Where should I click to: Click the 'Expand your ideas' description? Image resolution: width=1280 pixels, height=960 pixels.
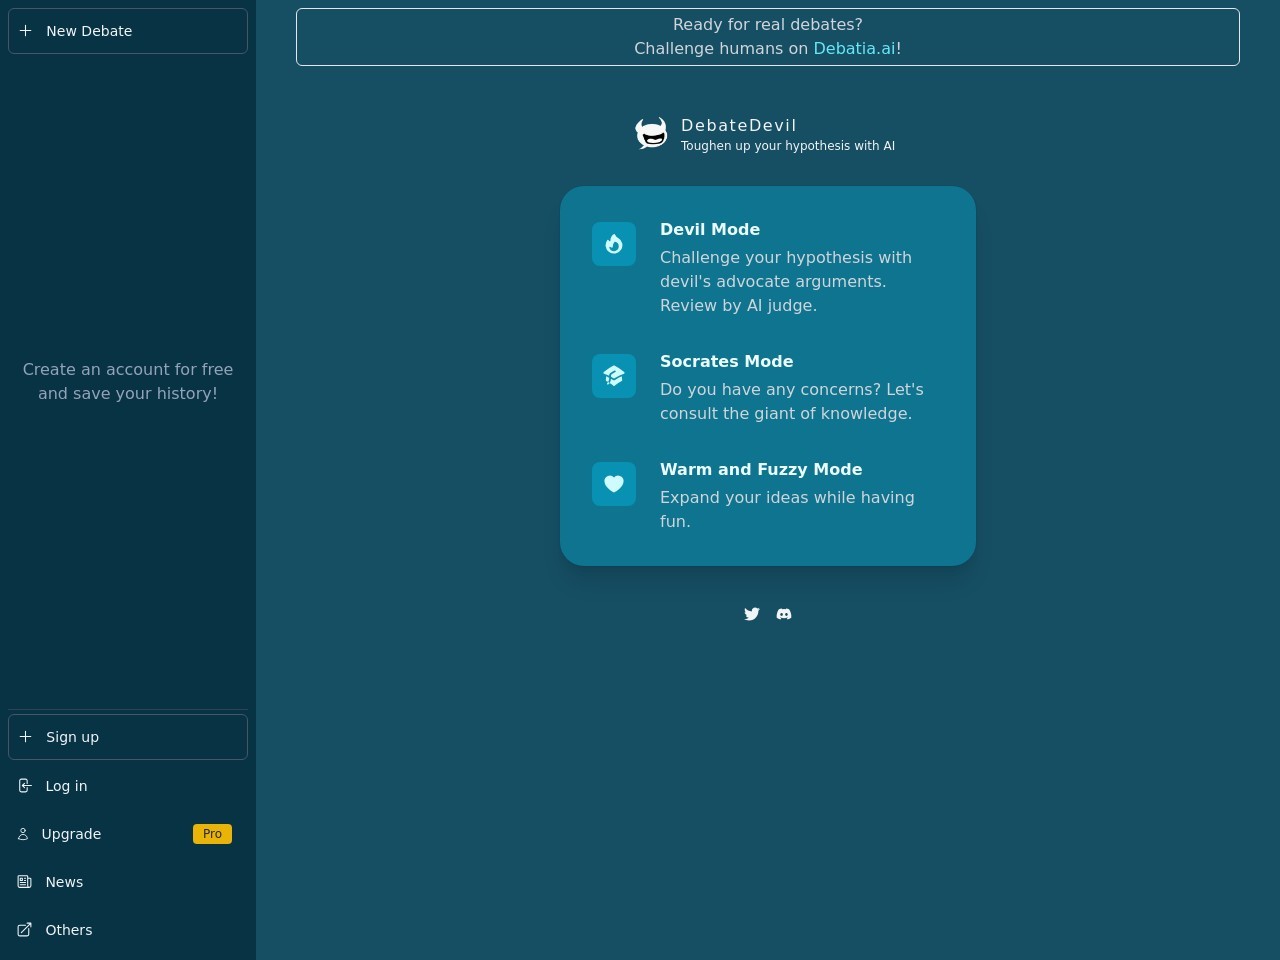tap(787, 509)
